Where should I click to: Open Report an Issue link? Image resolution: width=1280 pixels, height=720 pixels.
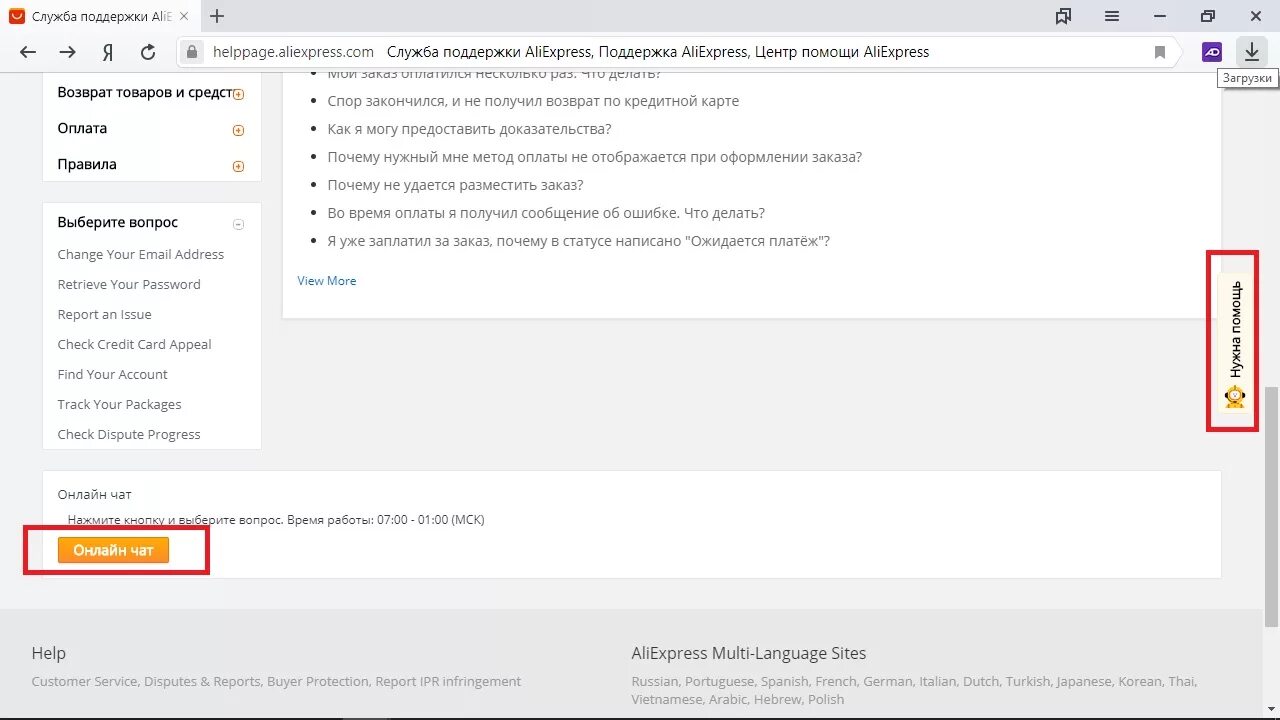click(x=105, y=314)
